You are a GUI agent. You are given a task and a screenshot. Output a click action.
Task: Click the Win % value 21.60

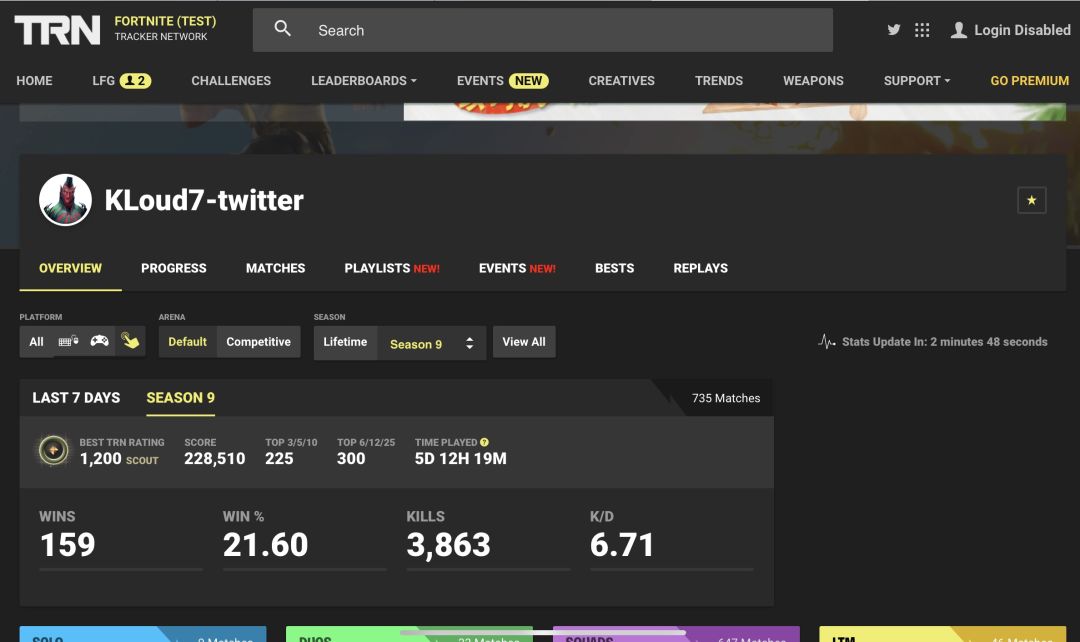coord(266,545)
